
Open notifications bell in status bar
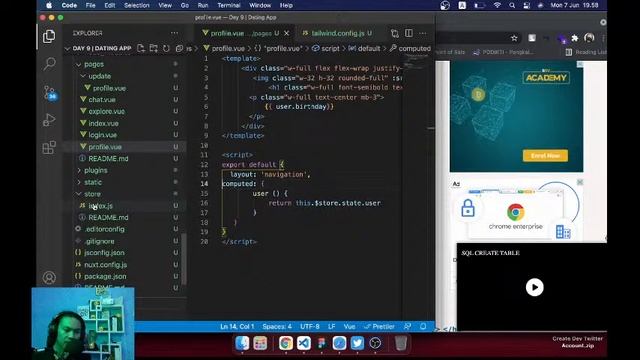423,327
